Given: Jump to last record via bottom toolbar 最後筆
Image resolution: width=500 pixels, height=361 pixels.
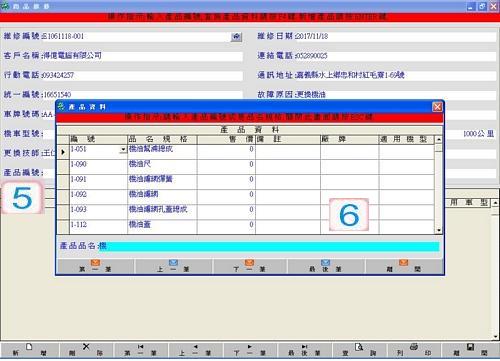Looking at the screenshot, I should 304,350.
